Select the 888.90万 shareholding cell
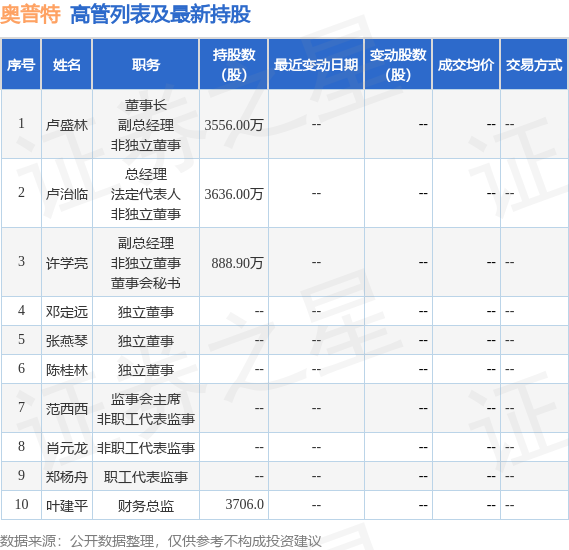 (237, 263)
